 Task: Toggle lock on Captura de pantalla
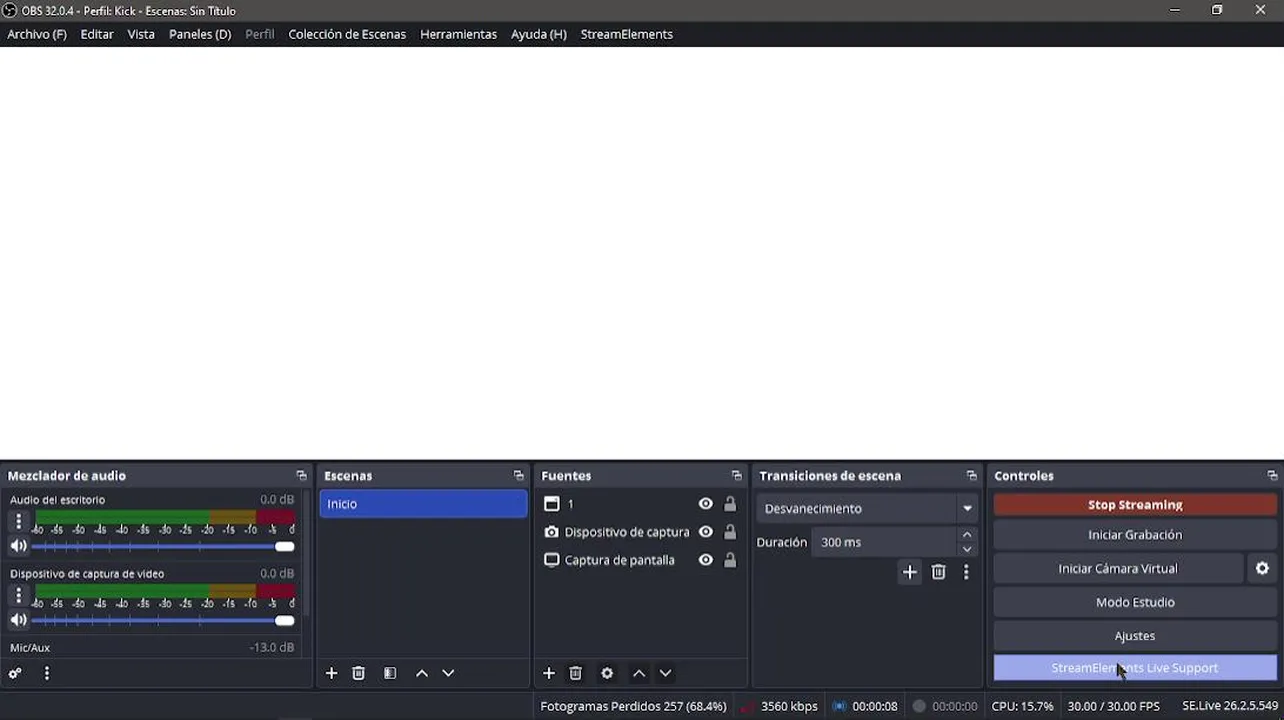(x=730, y=560)
